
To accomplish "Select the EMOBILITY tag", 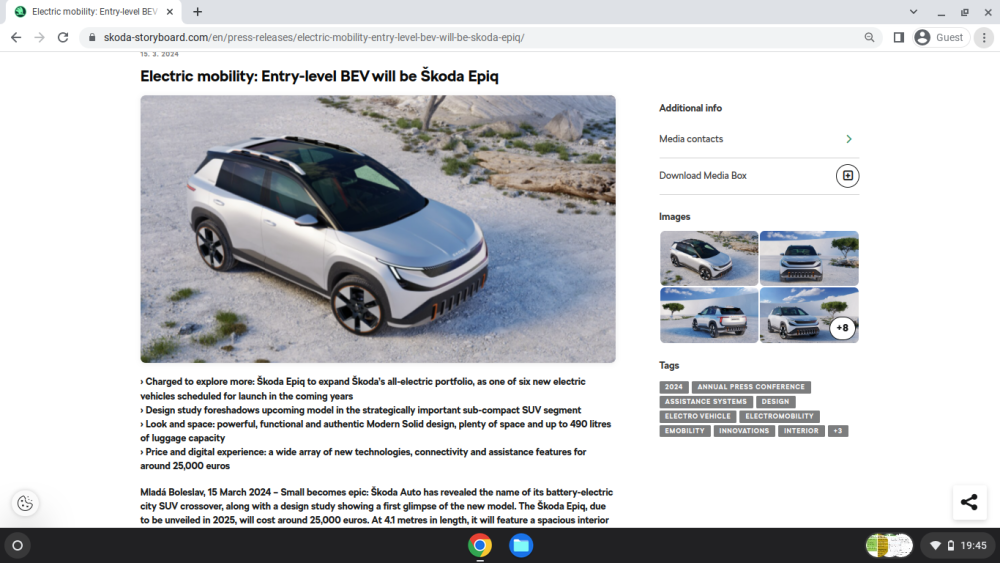I will [685, 431].
